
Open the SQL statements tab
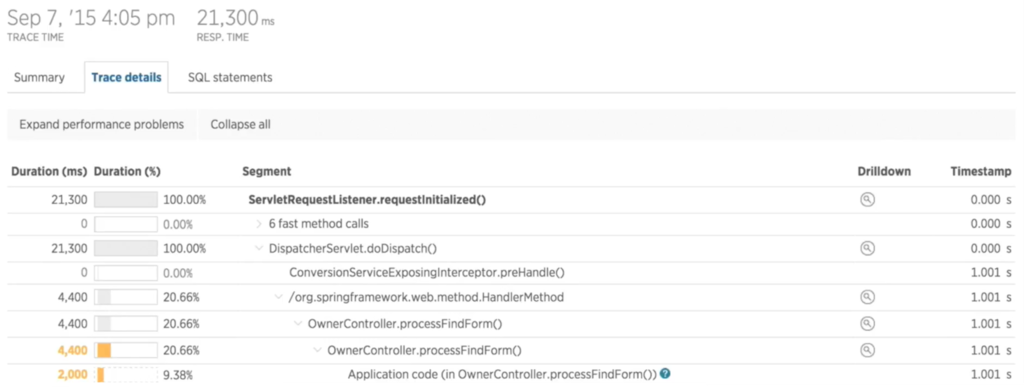(x=230, y=77)
